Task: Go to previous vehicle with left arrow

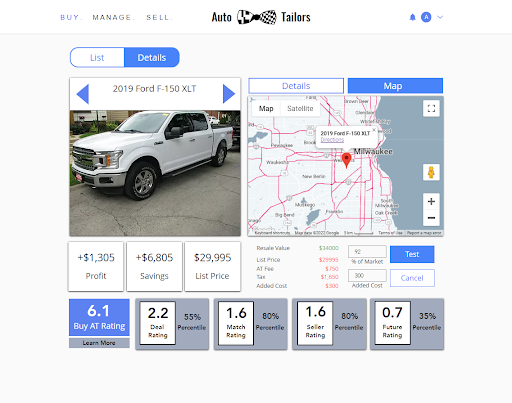Action: [x=83, y=94]
